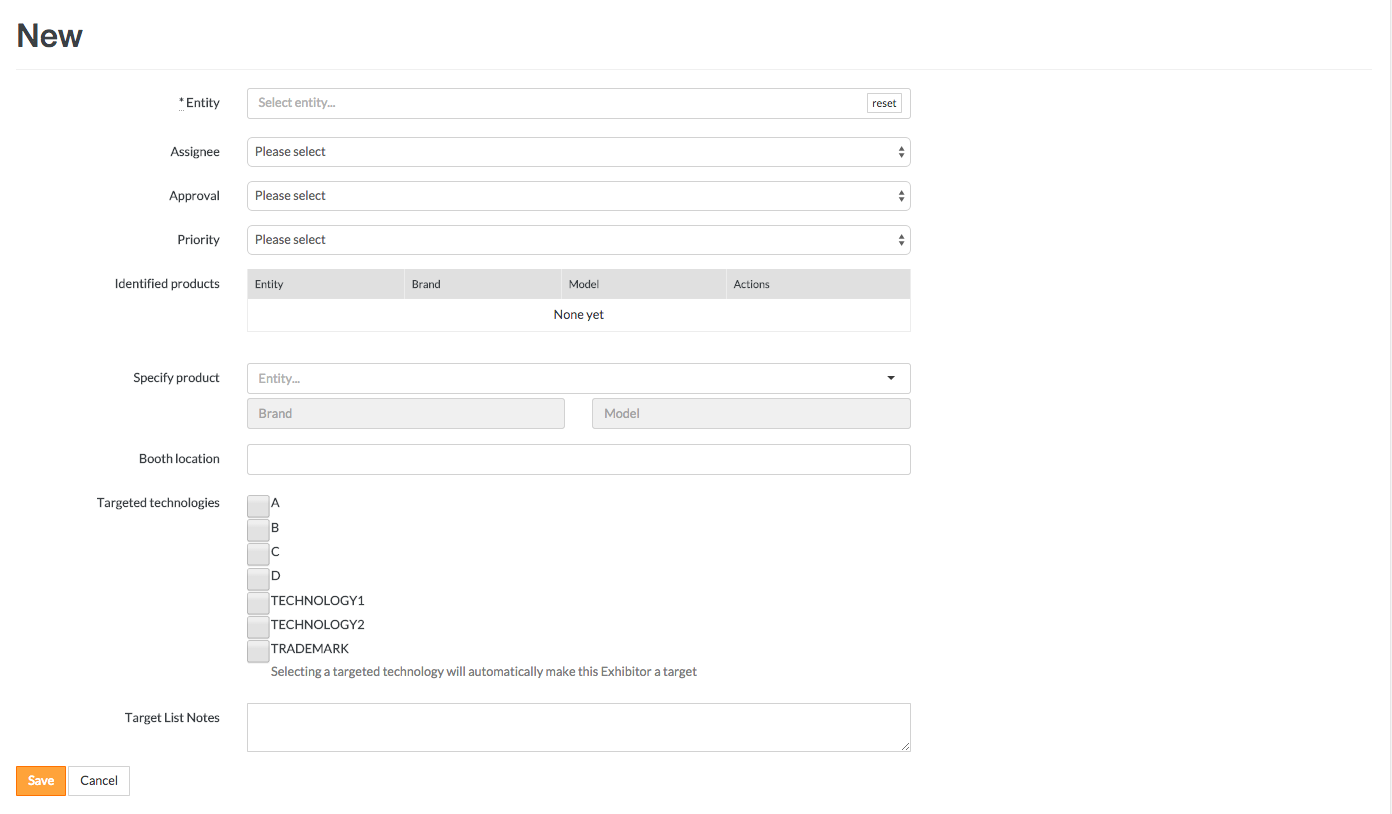Click the Actions column header in products table

pyautogui.click(x=752, y=284)
